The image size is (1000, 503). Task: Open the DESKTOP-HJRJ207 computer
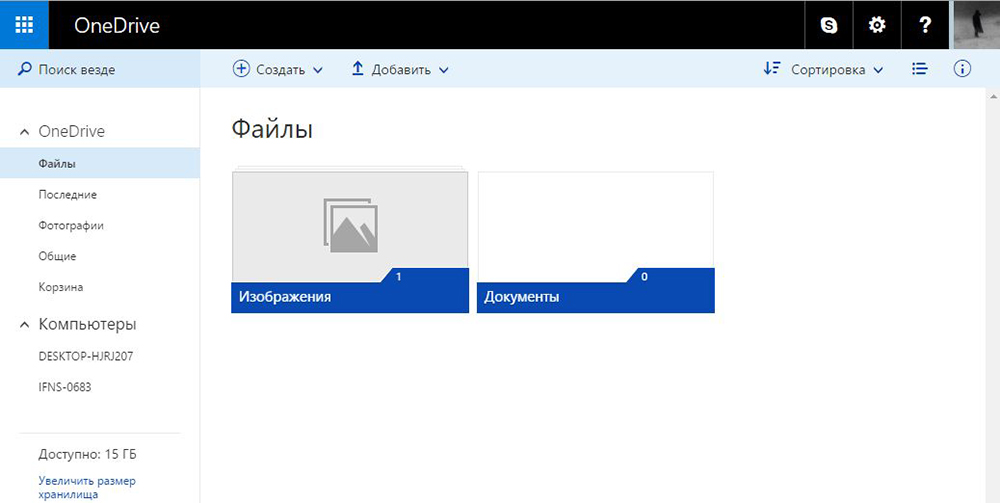[85, 356]
